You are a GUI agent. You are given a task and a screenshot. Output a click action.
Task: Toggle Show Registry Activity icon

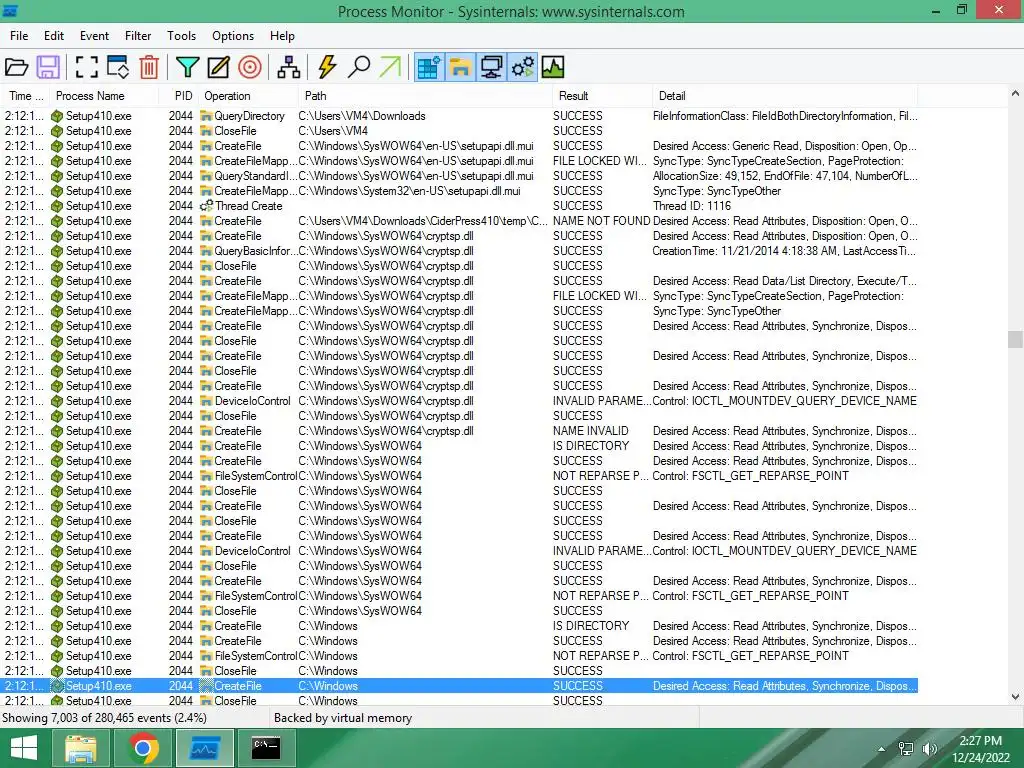coord(429,67)
